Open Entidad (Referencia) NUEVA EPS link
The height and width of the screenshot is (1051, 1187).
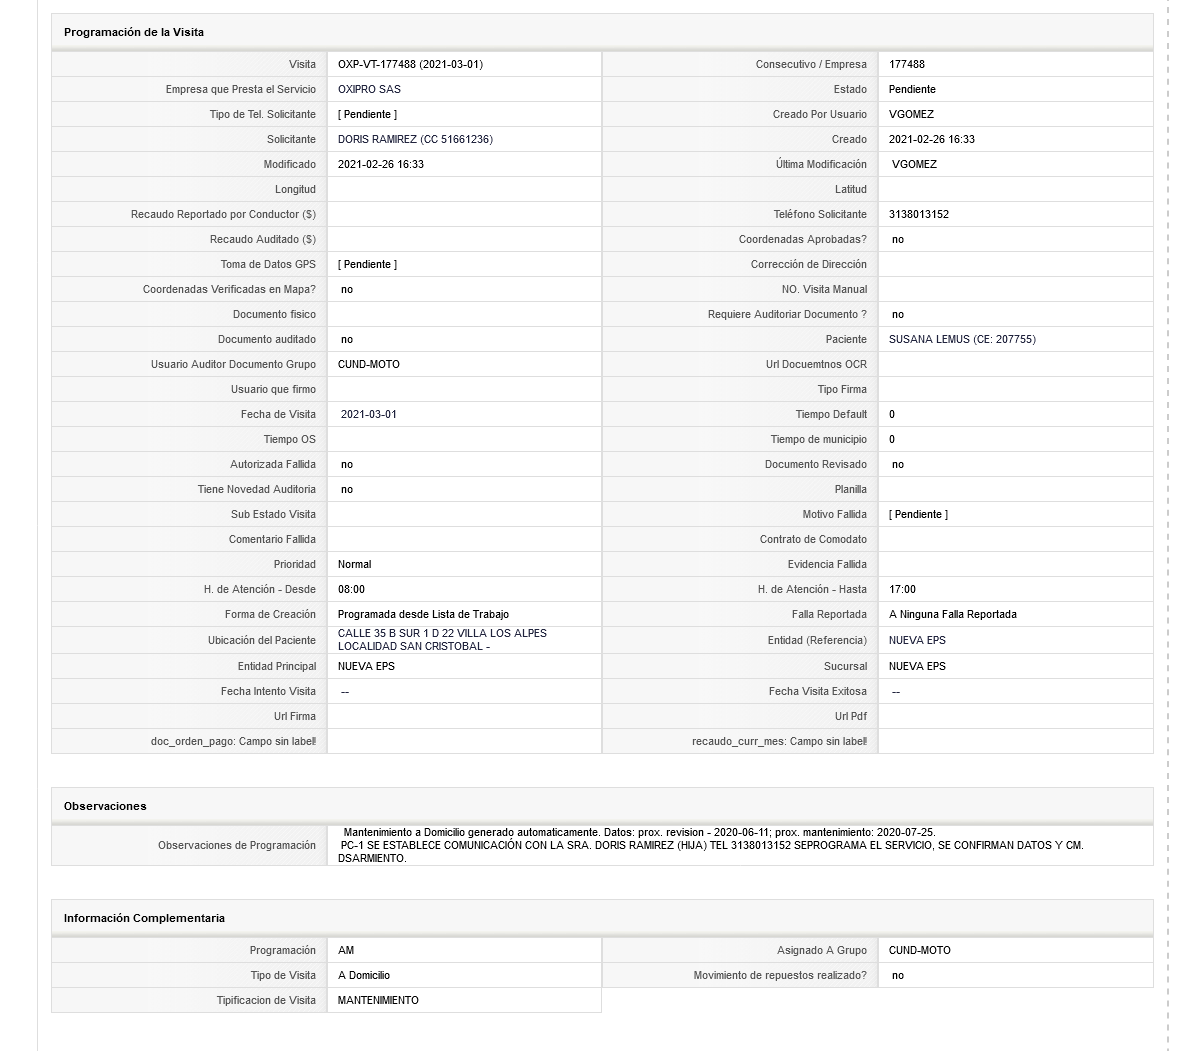point(917,641)
